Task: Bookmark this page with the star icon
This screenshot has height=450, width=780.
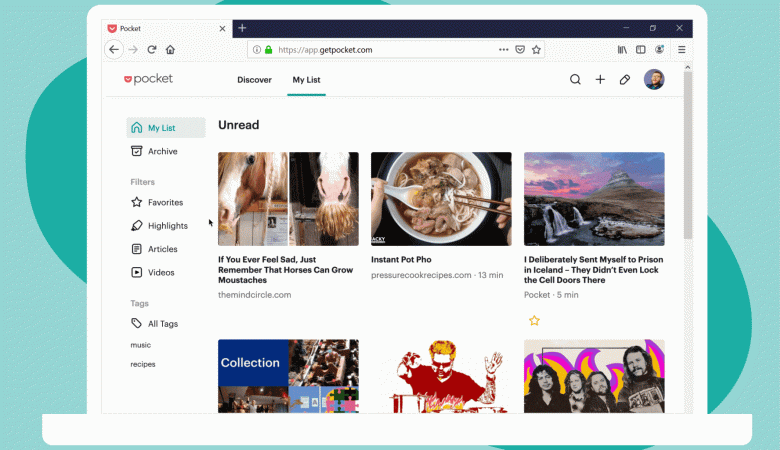Action: point(536,49)
